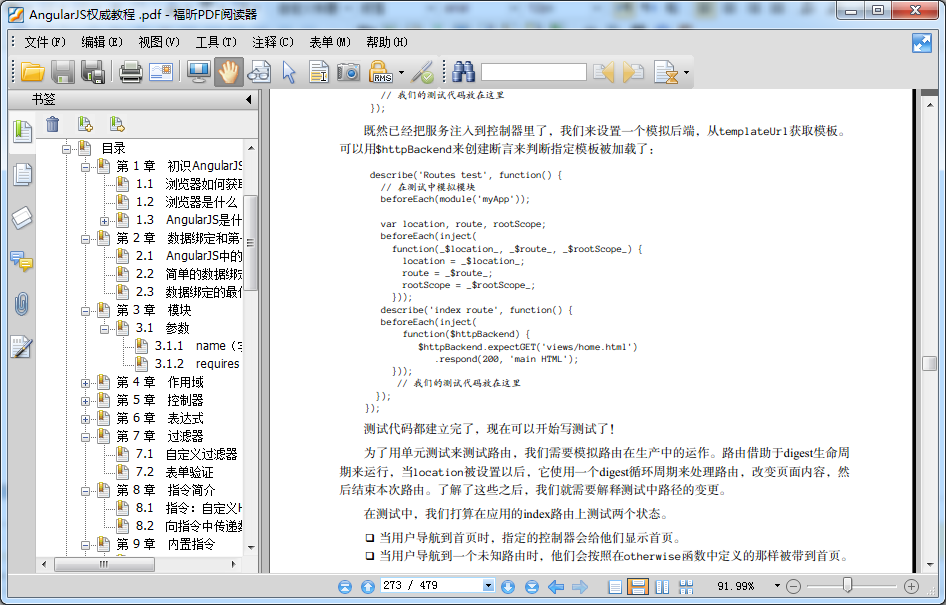Print the PDF using the printer icon

(130, 72)
